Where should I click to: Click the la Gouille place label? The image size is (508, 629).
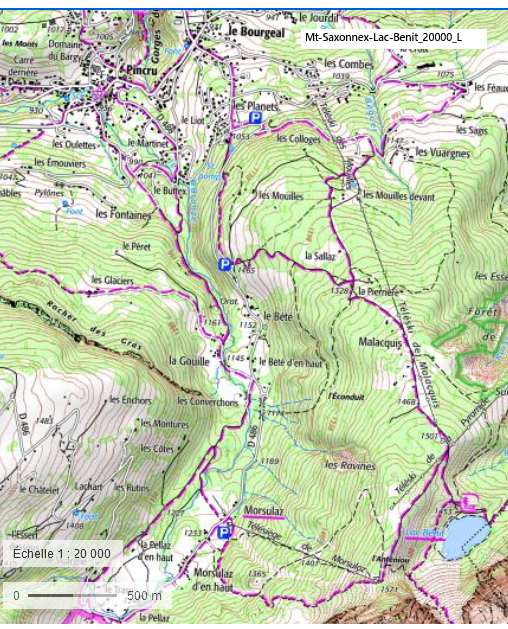point(189,361)
